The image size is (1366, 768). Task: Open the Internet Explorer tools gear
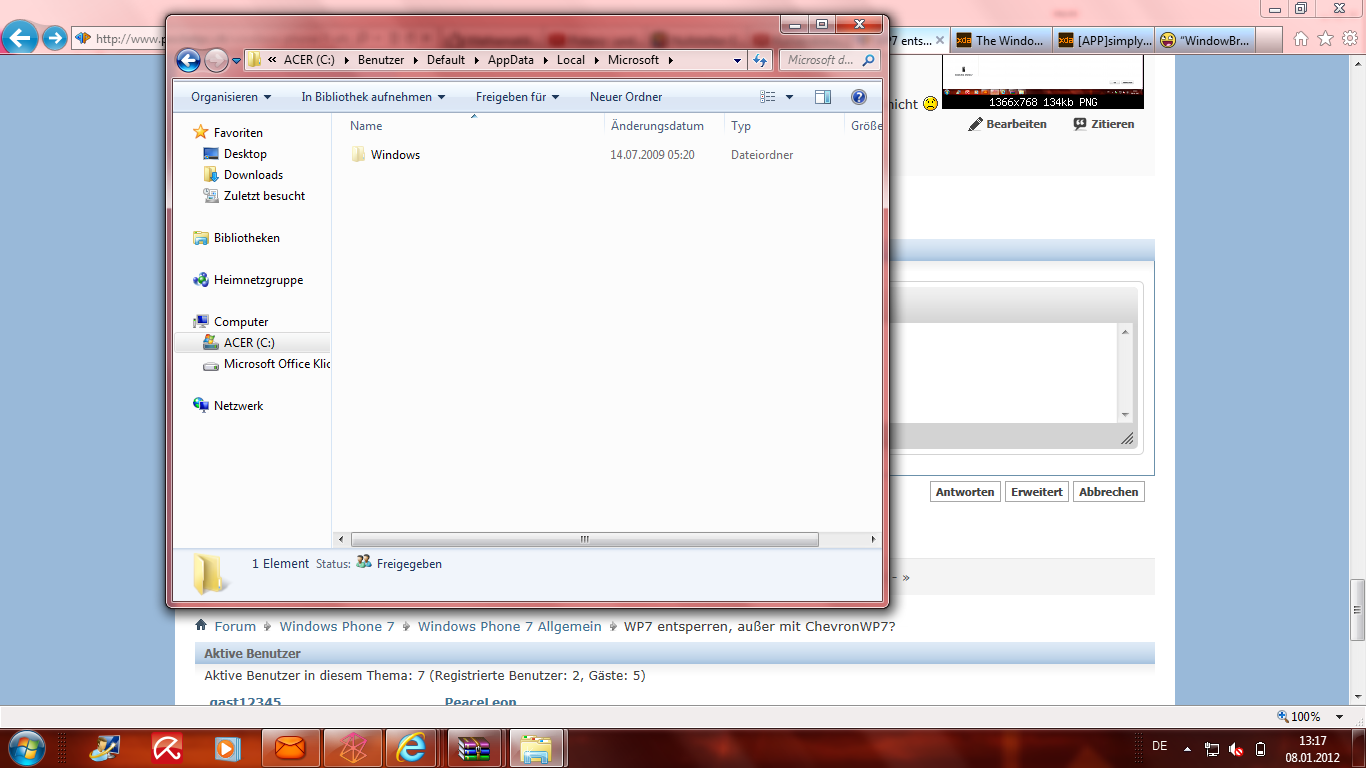coord(1350,39)
